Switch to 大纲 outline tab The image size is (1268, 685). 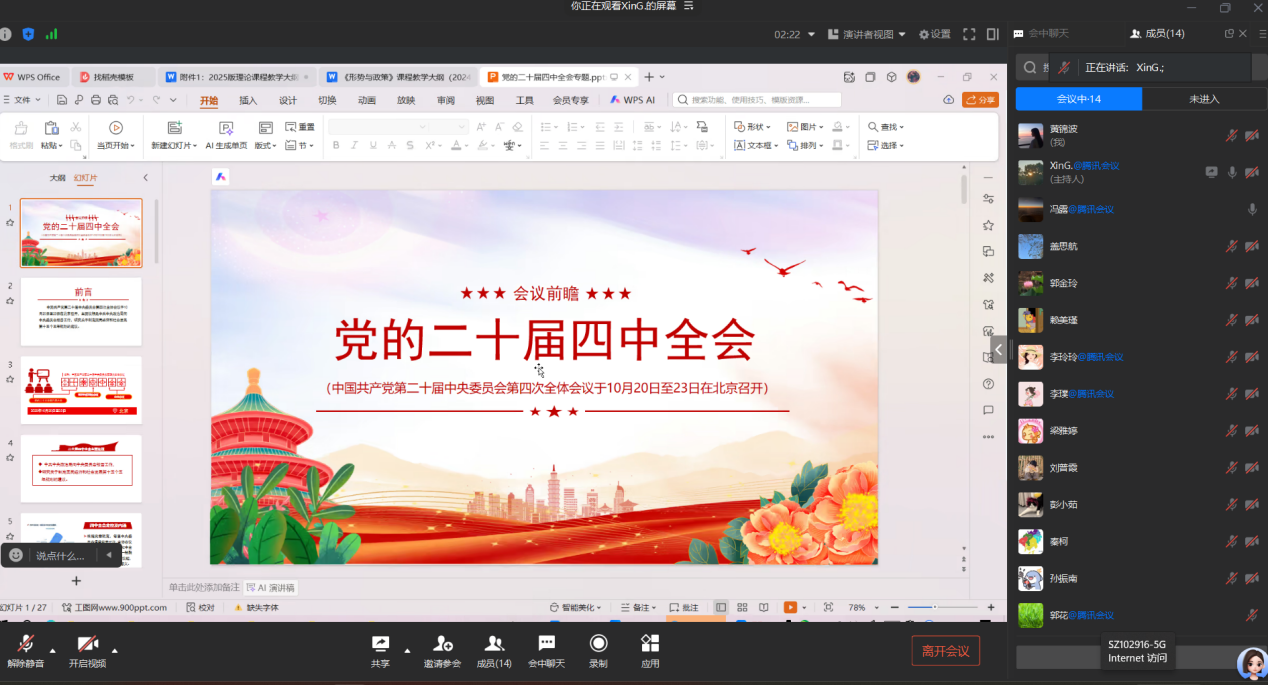click(58, 178)
